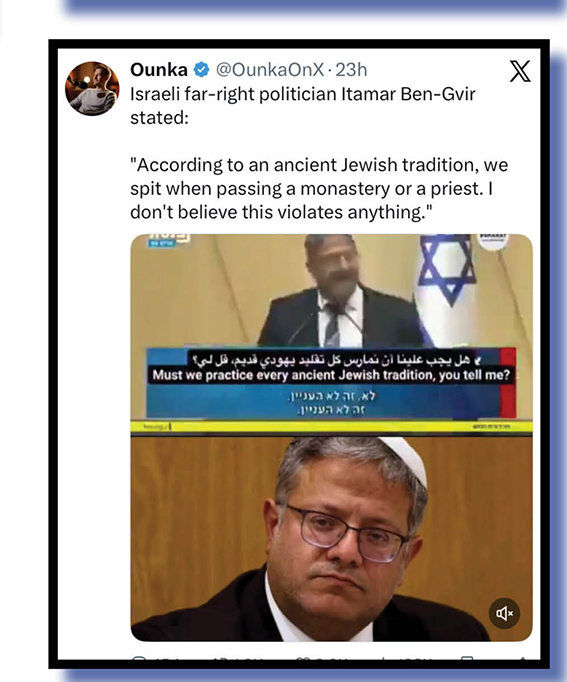The image size is (567, 682).
Task: Click the round watermark in video's top-right corner
Action: [x=493, y=241]
